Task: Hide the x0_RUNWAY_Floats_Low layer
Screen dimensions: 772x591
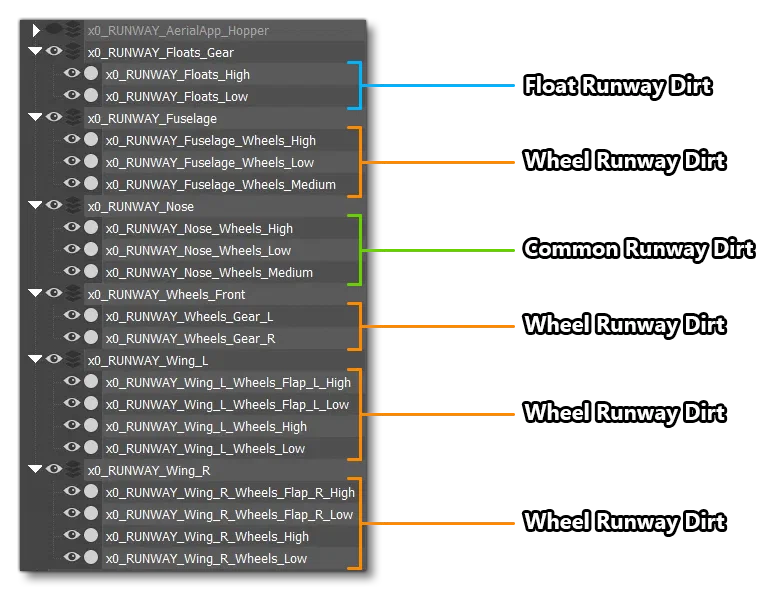Action: (72, 95)
